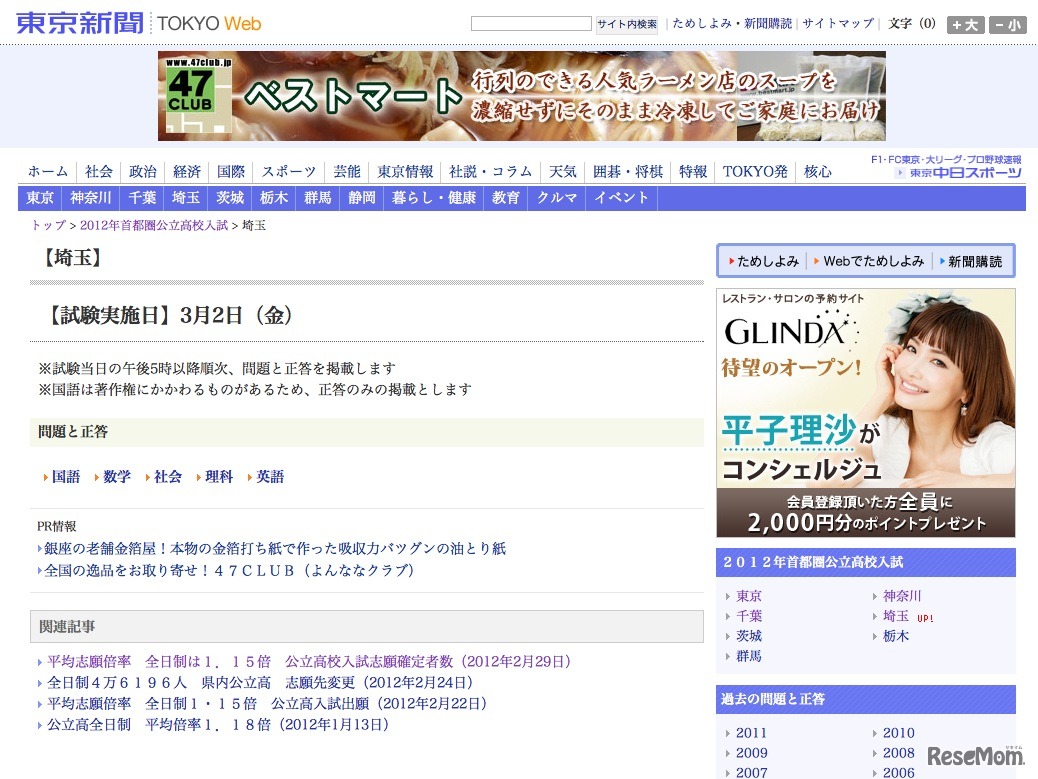Open the 2011 past exam questions link
Viewport: 1038px width, 779px height.
click(x=751, y=733)
